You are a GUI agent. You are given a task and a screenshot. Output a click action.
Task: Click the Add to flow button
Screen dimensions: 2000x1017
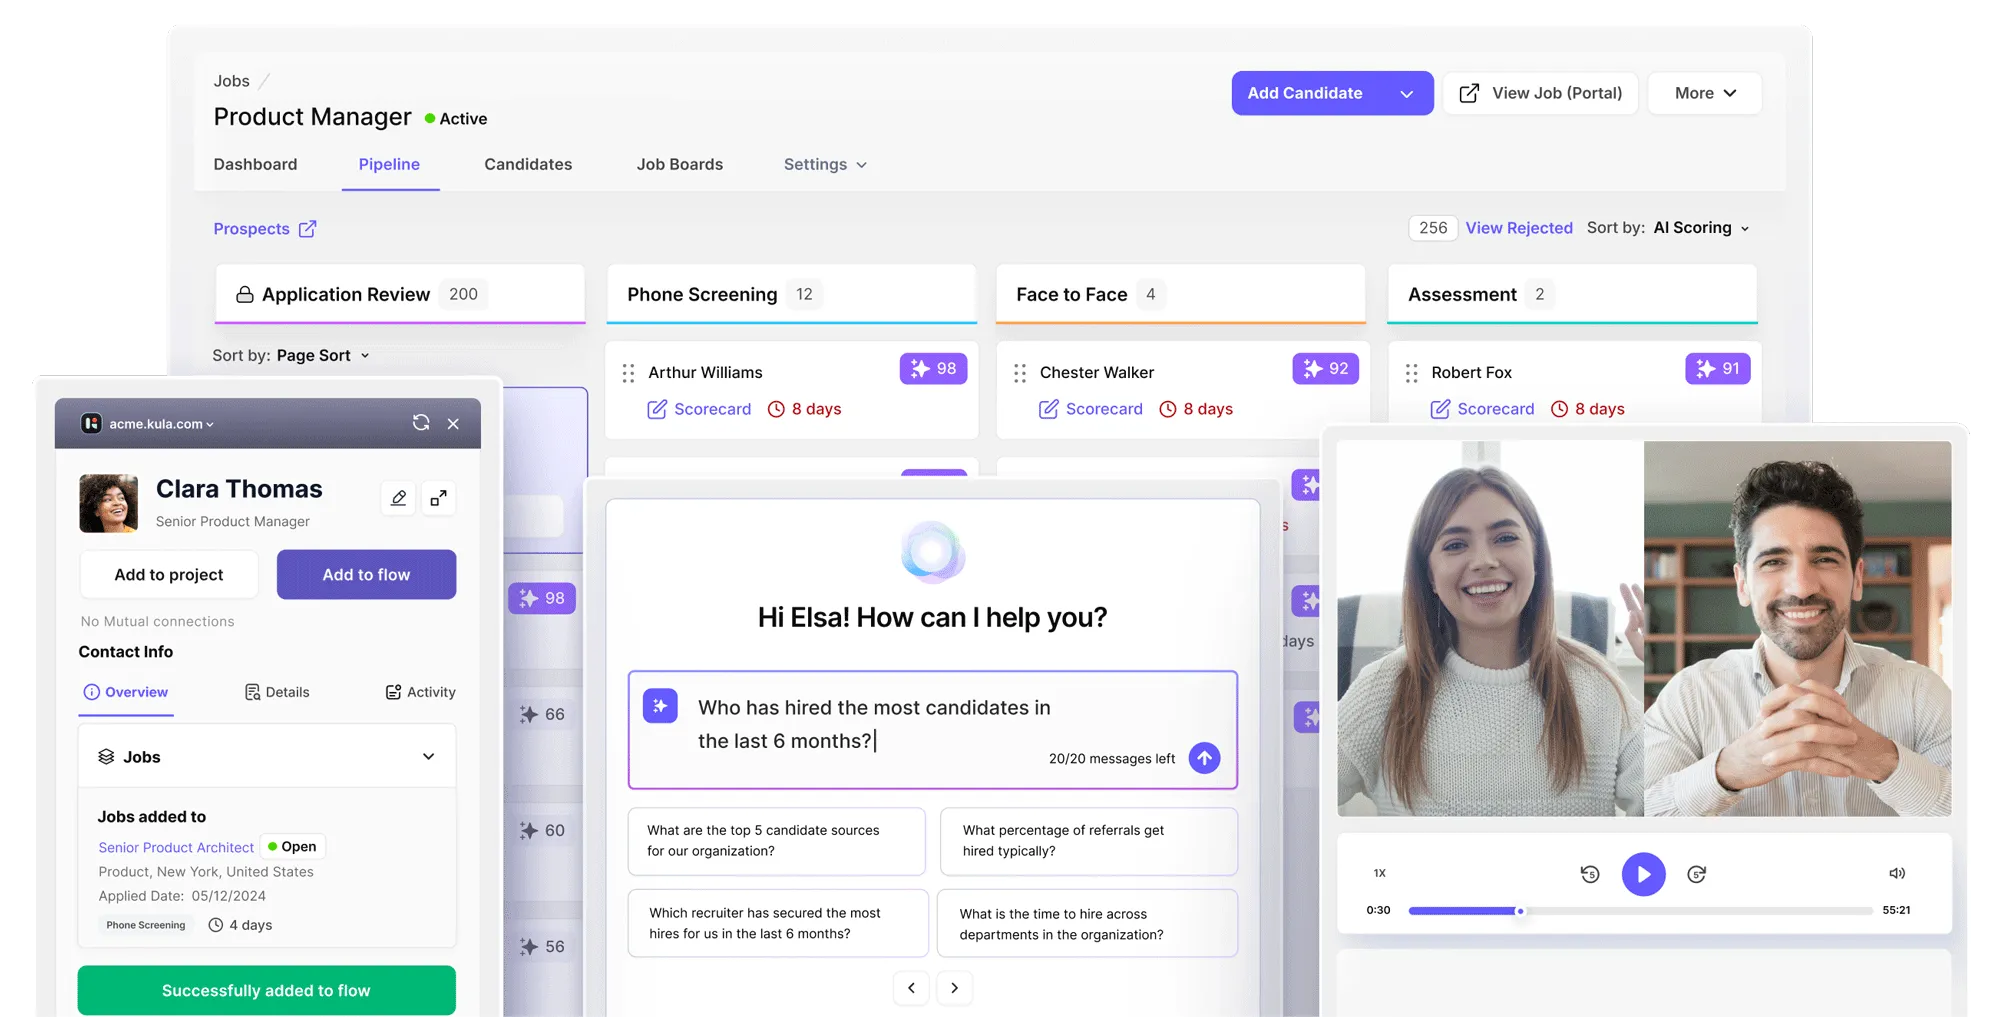(366, 575)
